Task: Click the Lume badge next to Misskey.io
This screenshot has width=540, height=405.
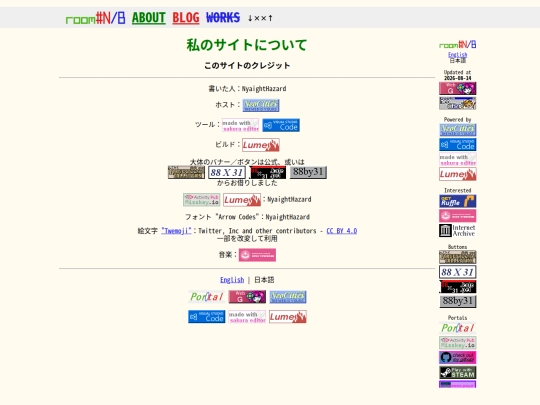Action: coord(242,200)
